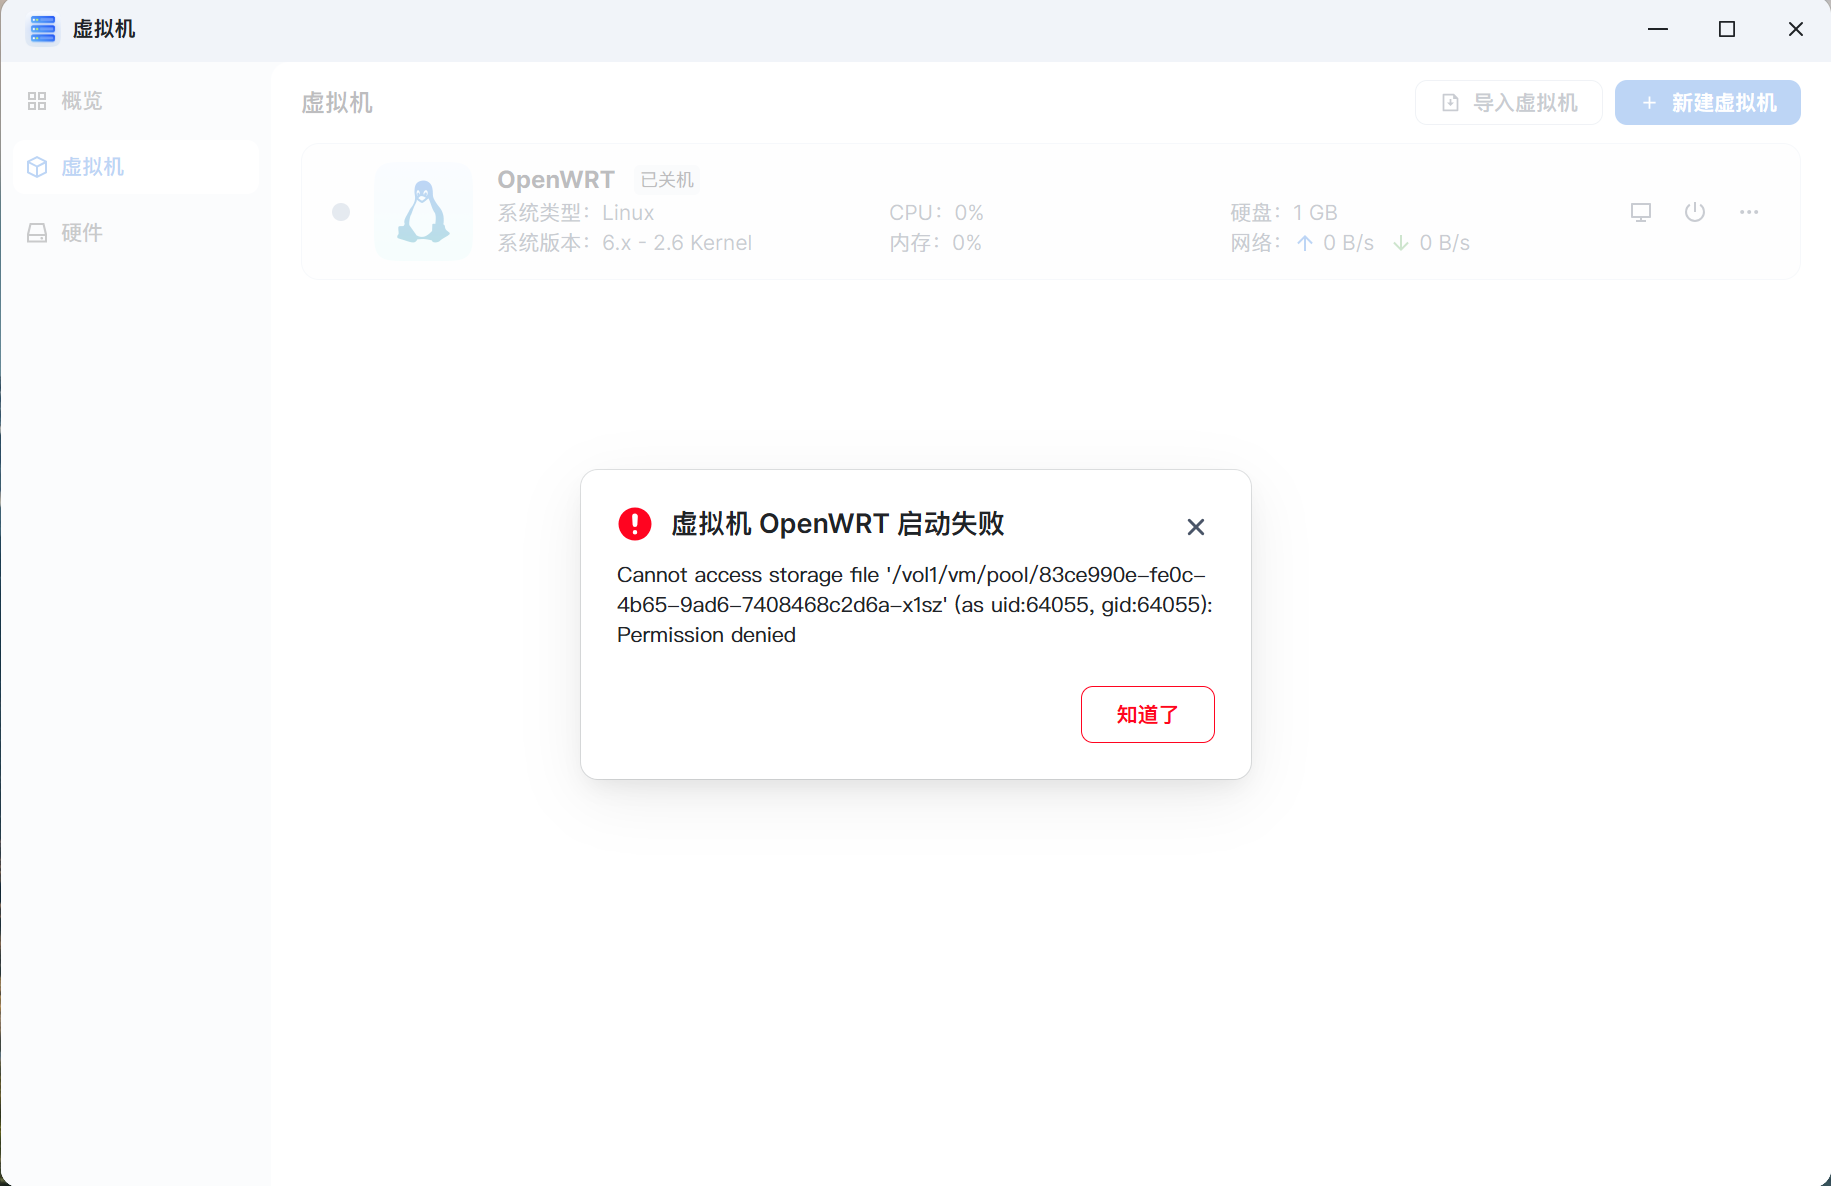Viewport: 1831px width, 1186px height.
Task: Click the red error alert icon
Action: (635, 523)
